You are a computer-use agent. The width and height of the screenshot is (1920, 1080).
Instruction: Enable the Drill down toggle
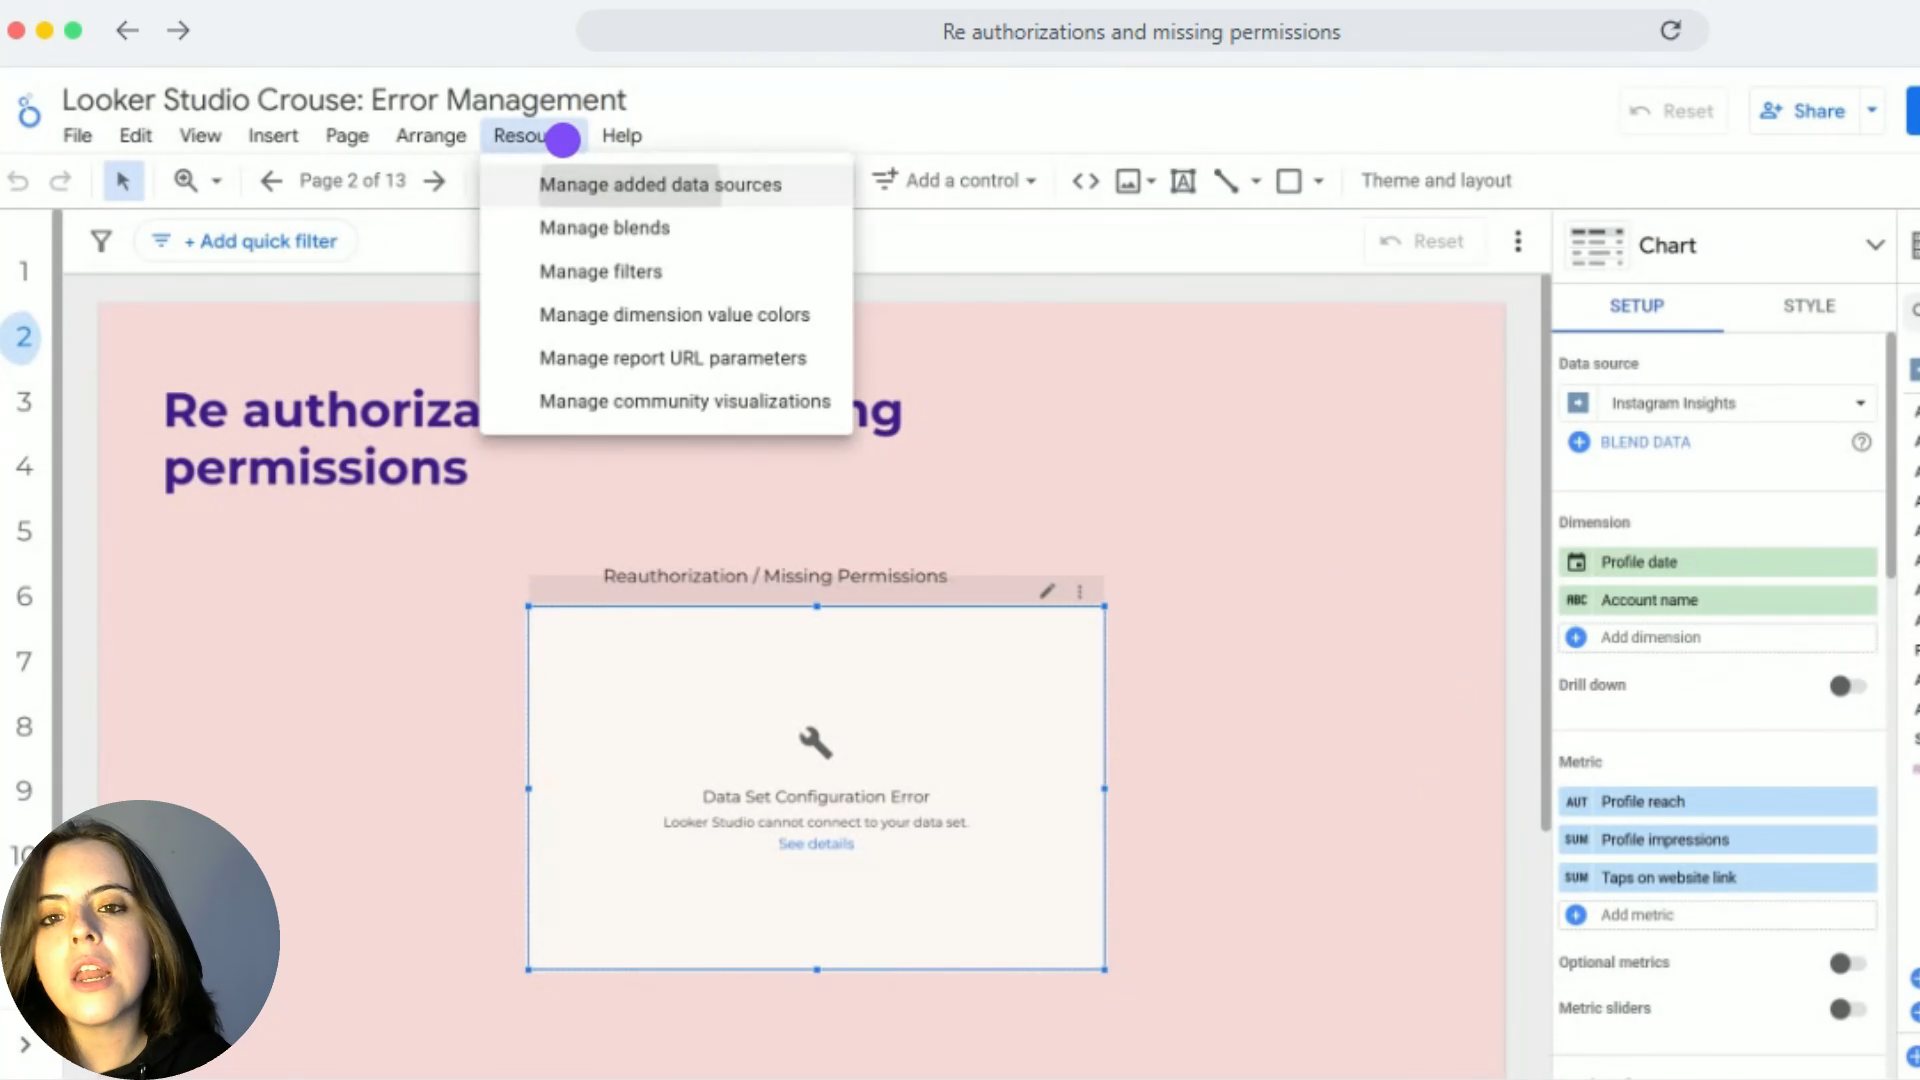tap(1847, 686)
